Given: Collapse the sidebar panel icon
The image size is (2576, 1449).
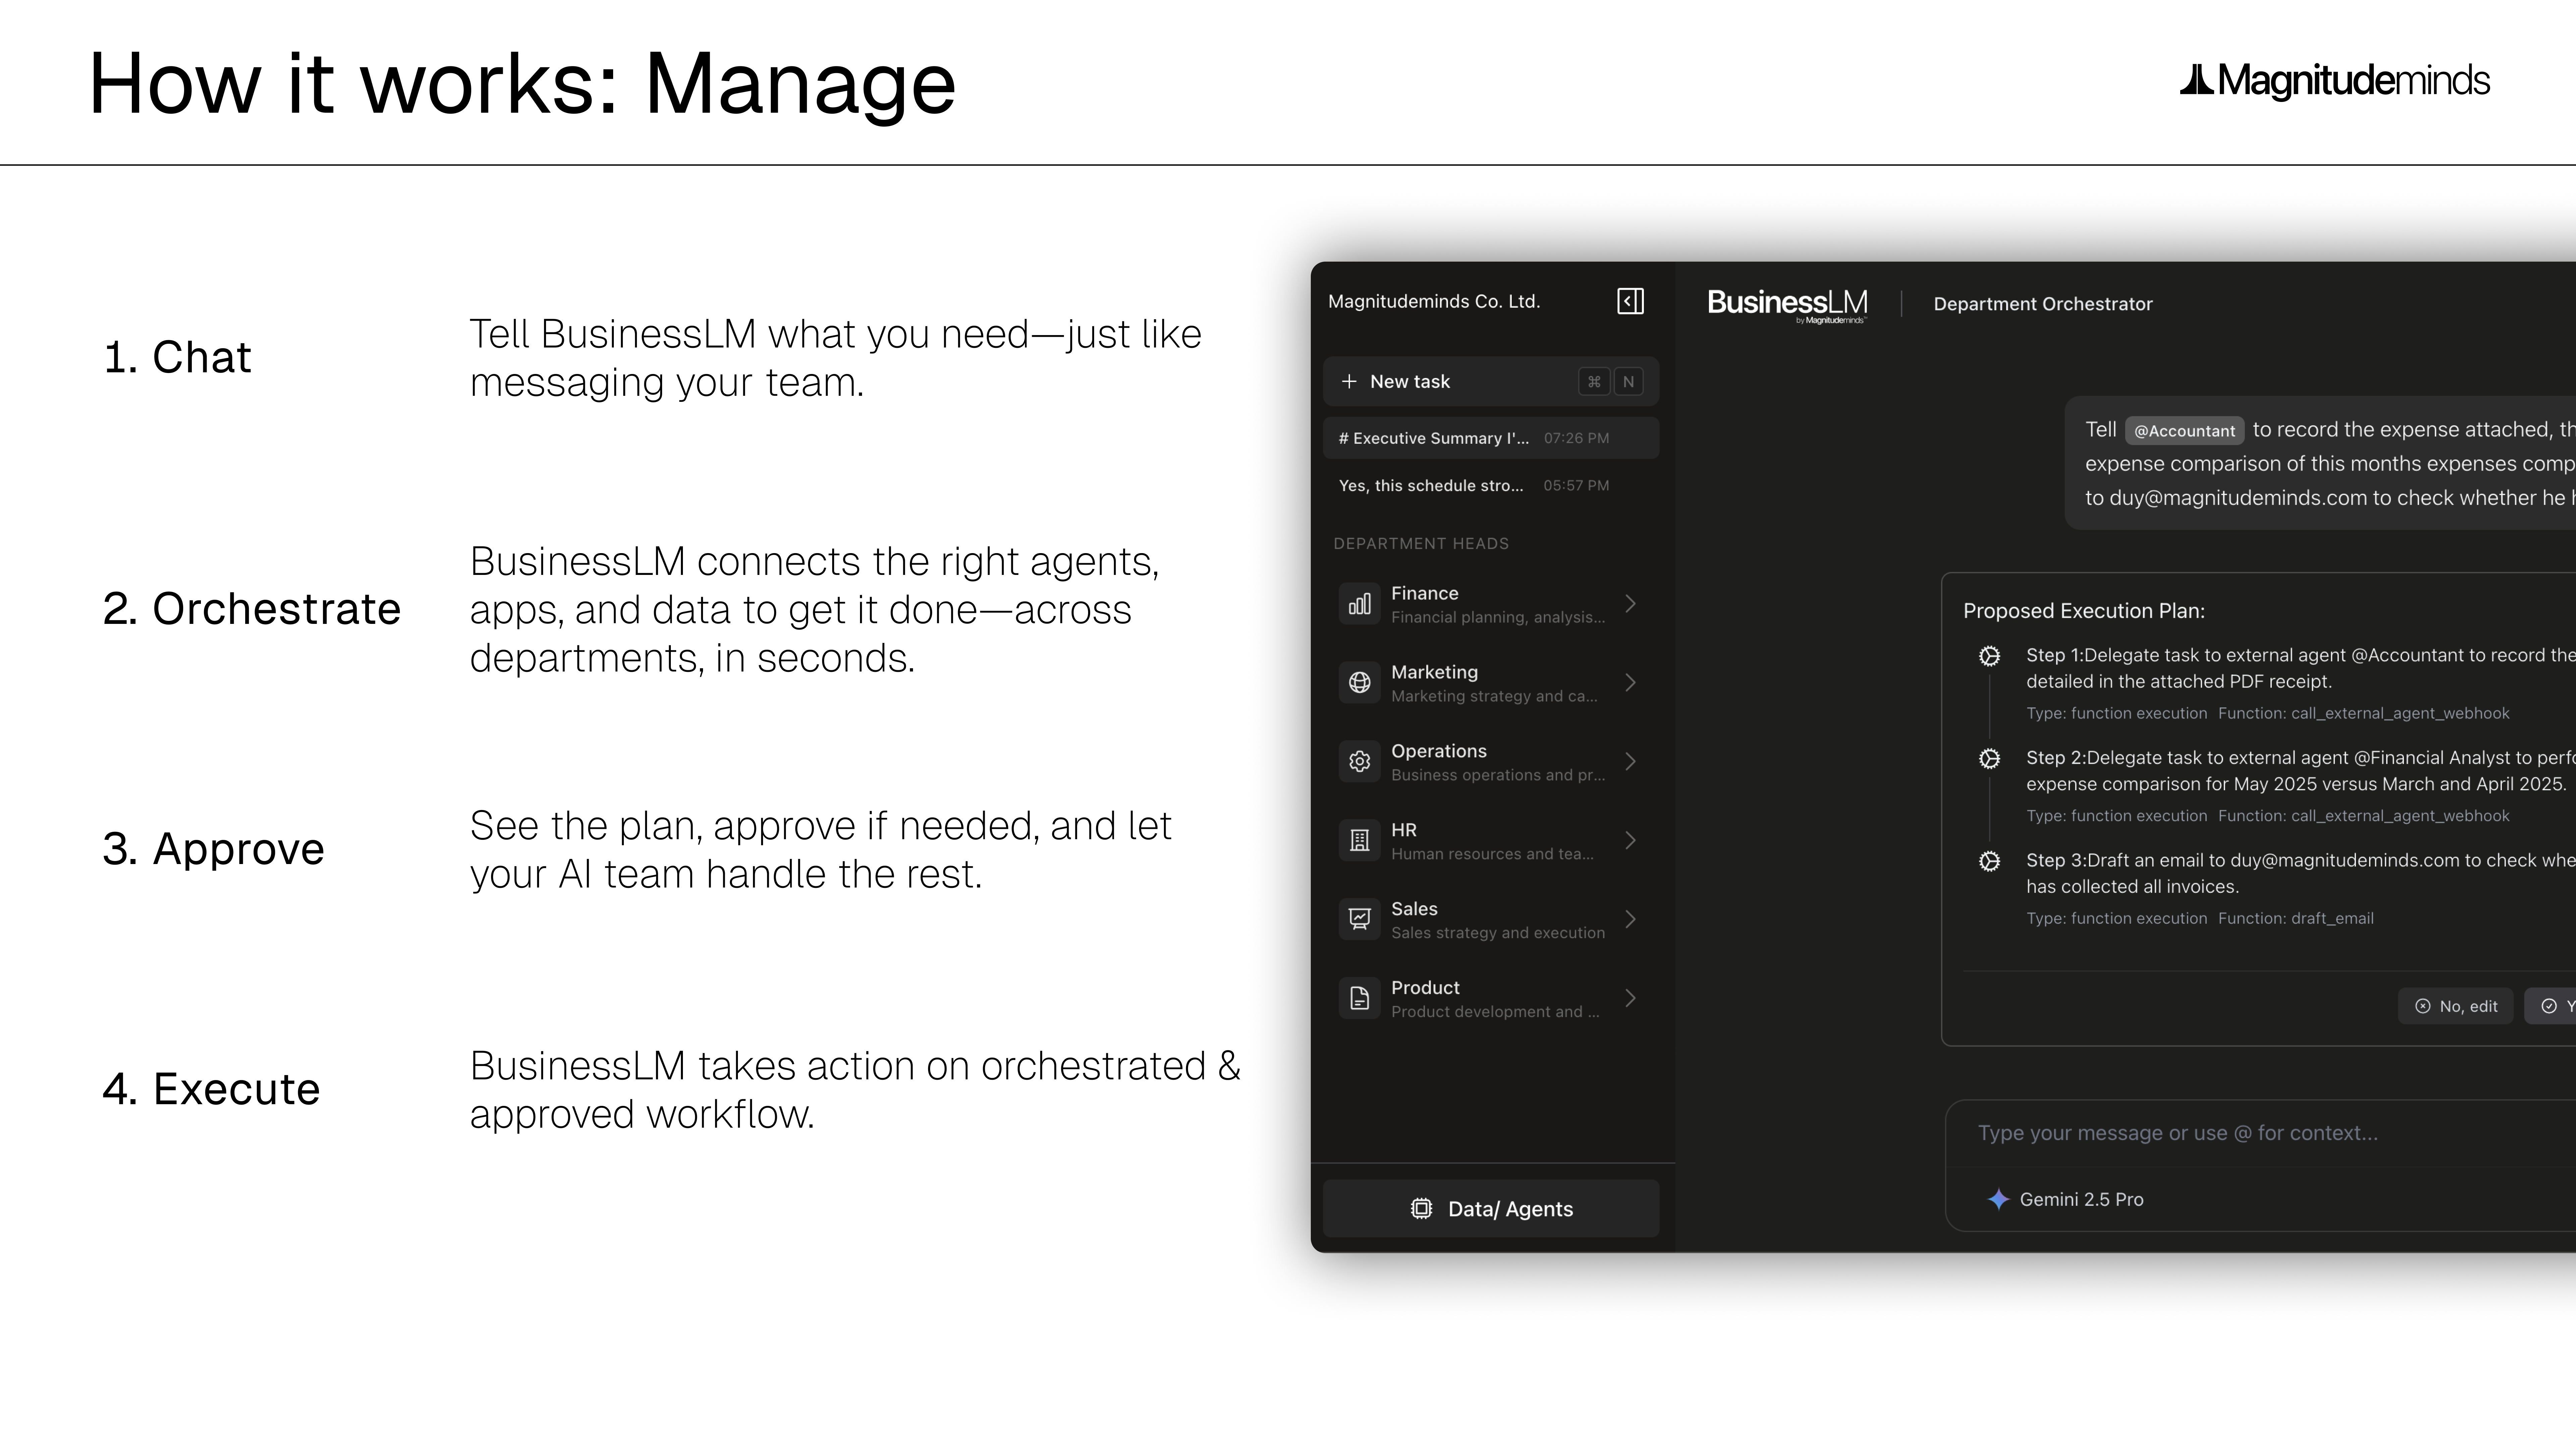Looking at the screenshot, I should (1630, 301).
